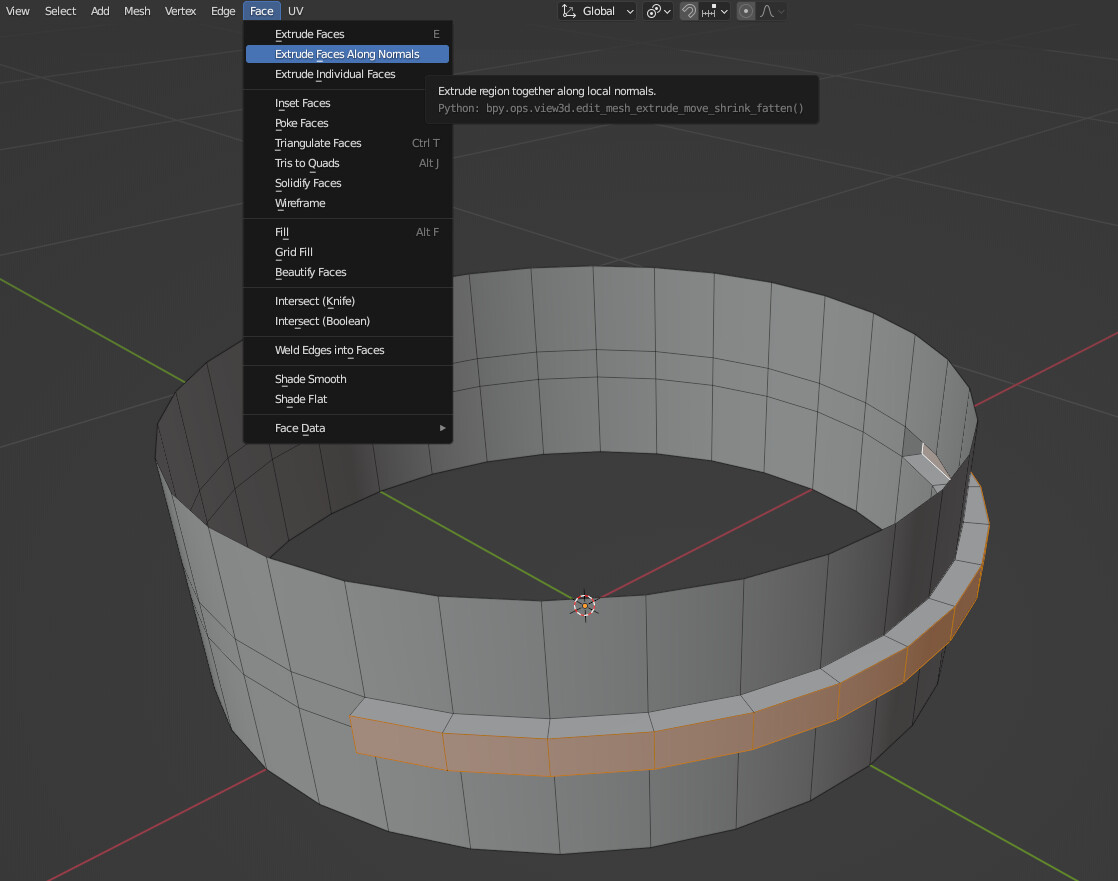
Task: Click the Shade Smooth option
Action: (310, 379)
